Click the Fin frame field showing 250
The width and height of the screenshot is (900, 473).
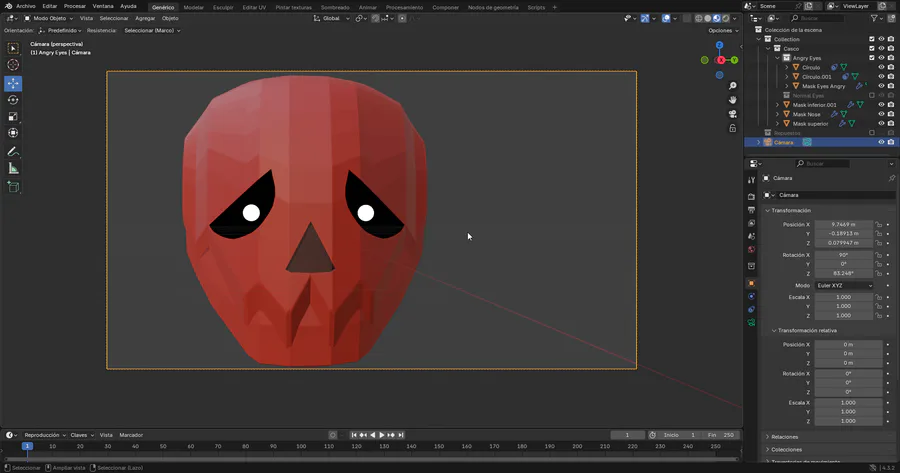tap(720, 435)
